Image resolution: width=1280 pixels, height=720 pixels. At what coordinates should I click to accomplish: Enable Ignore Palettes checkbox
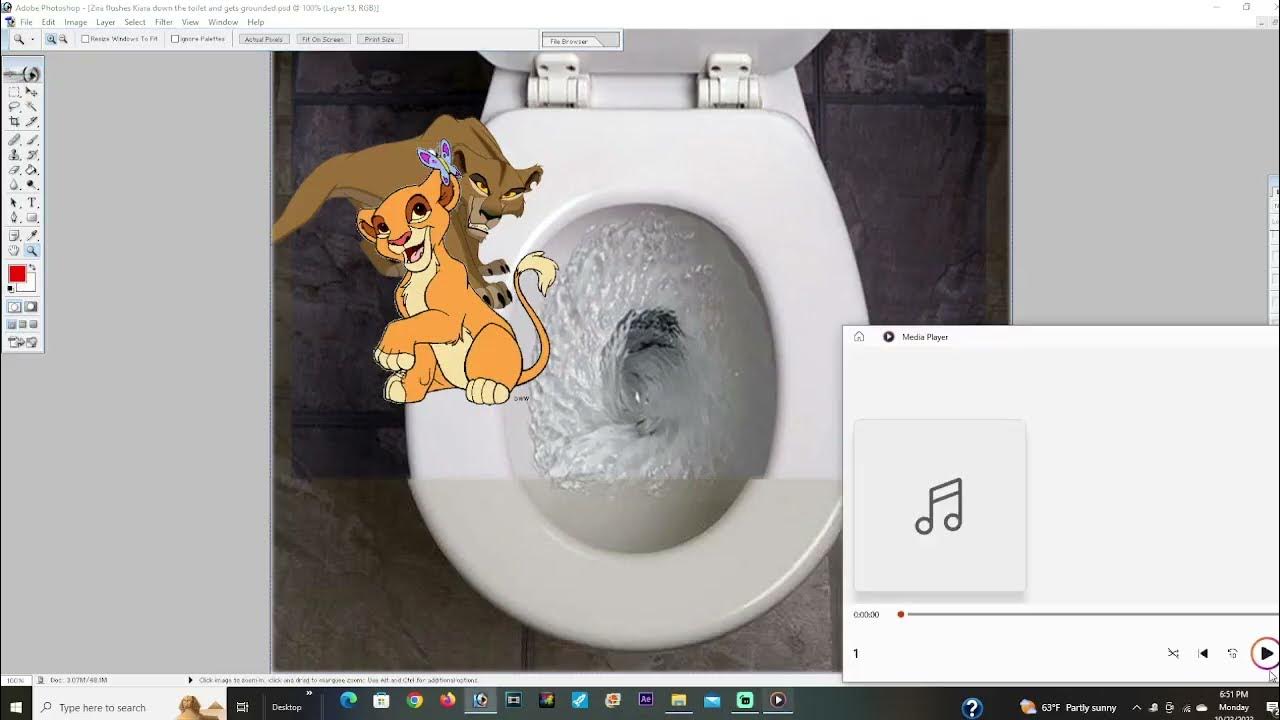pyautogui.click(x=175, y=39)
